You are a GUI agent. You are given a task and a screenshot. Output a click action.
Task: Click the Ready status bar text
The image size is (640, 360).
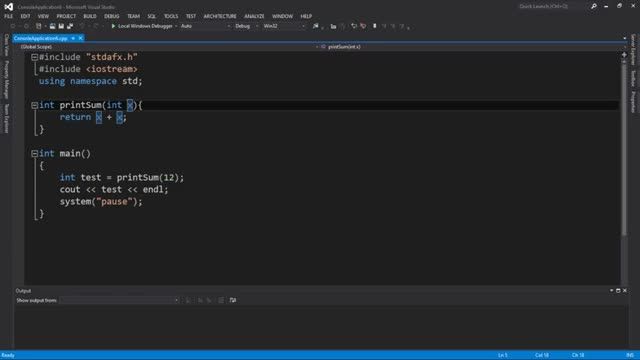pyautogui.click(x=8, y=356)
